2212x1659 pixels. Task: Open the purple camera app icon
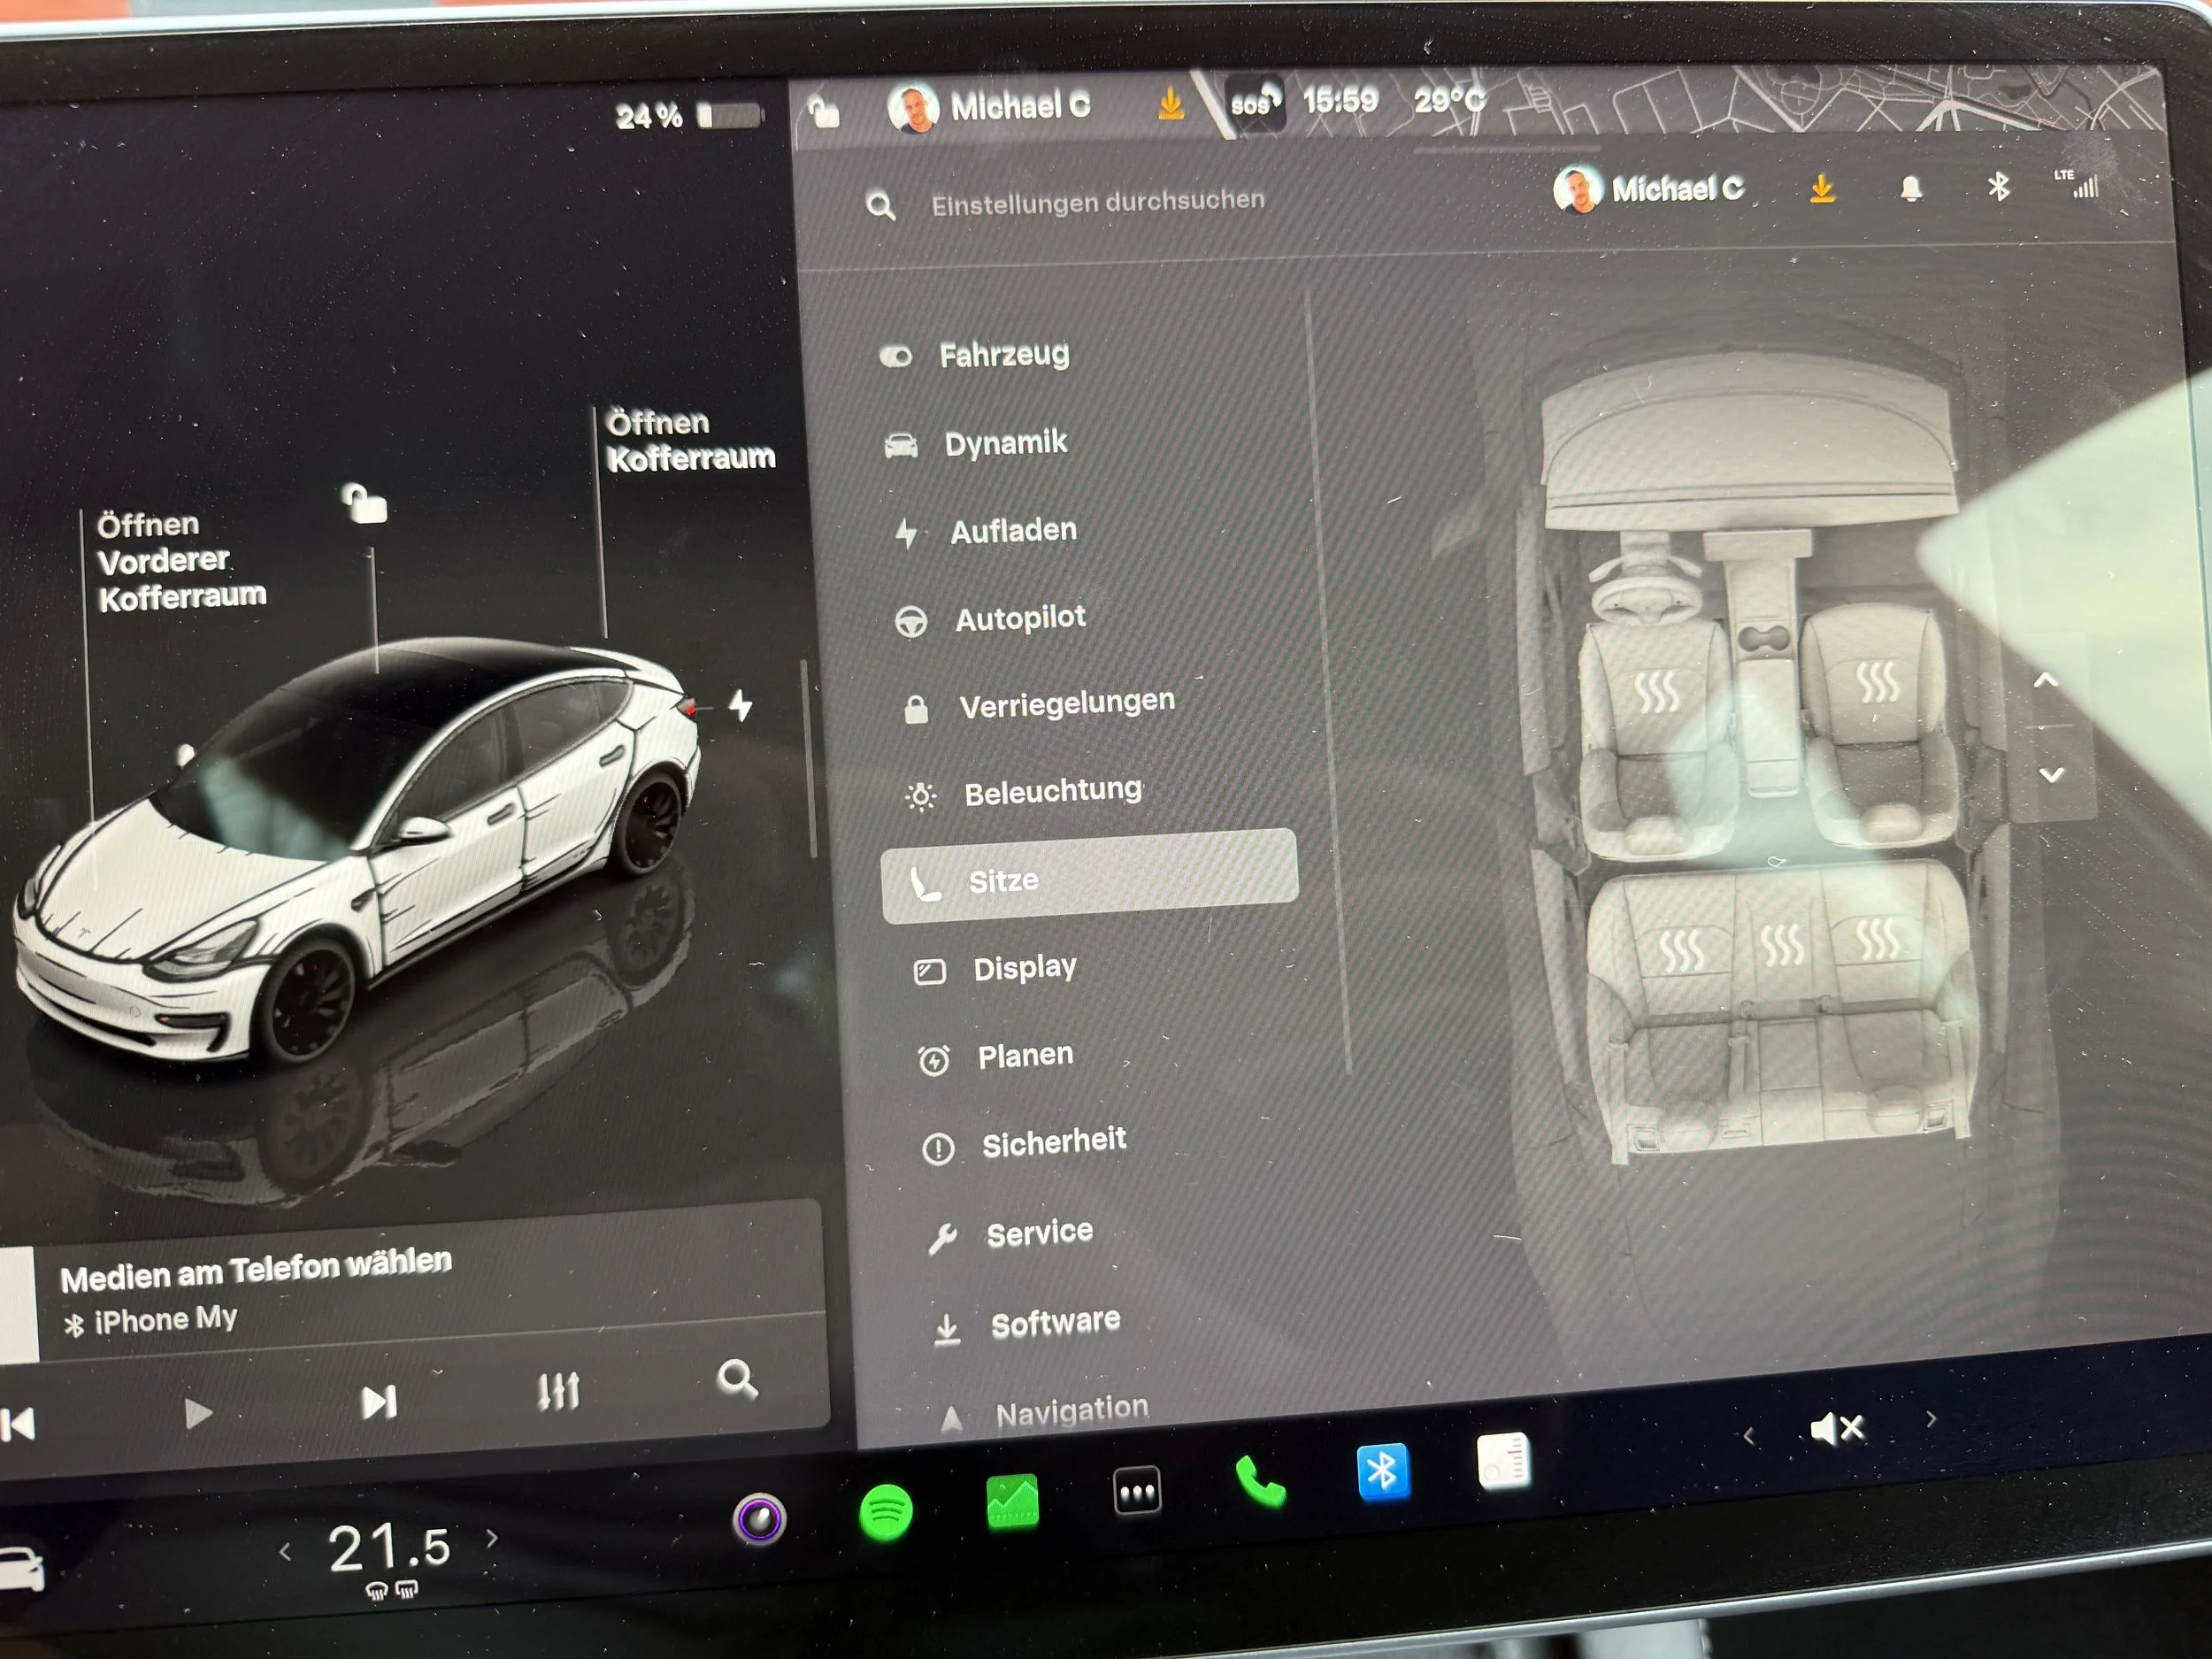pos(760,1520)
